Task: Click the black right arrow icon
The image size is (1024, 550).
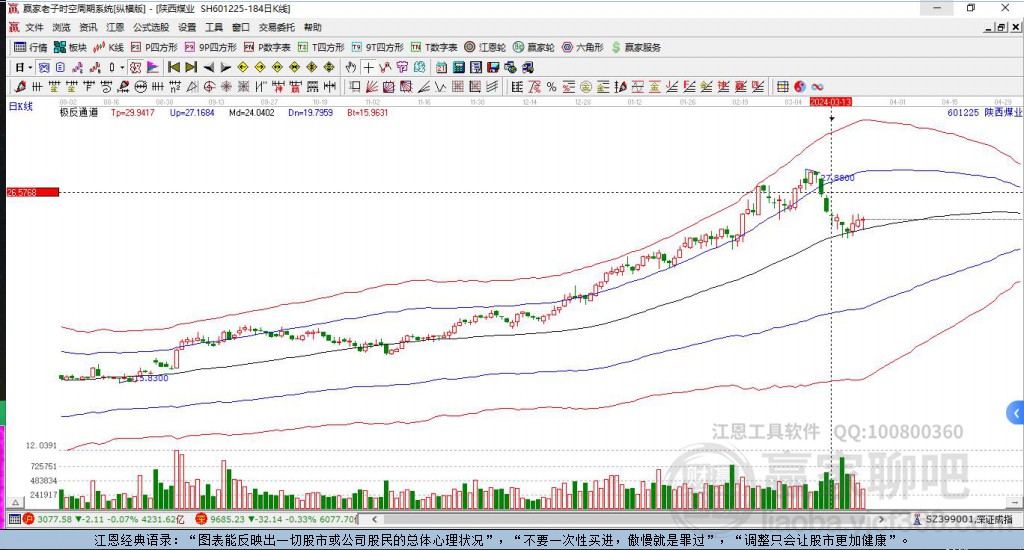Action: 225,67
